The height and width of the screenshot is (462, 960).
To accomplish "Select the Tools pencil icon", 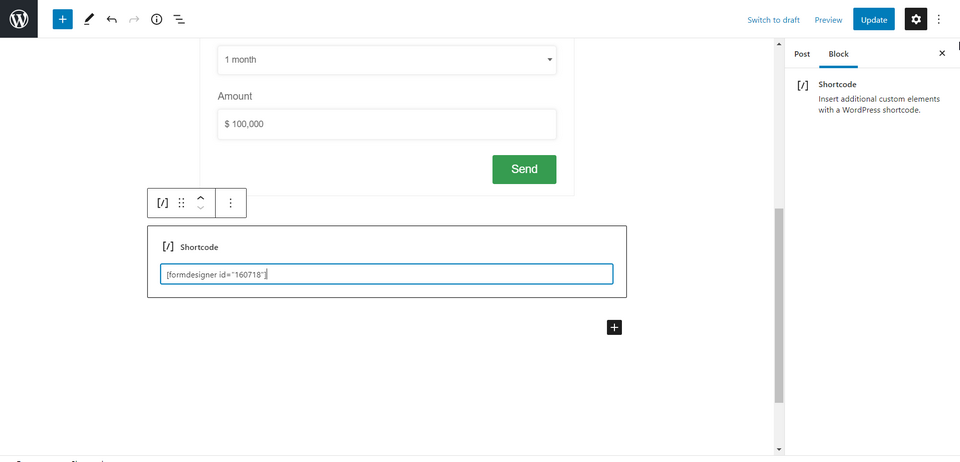I will point(88,19).
